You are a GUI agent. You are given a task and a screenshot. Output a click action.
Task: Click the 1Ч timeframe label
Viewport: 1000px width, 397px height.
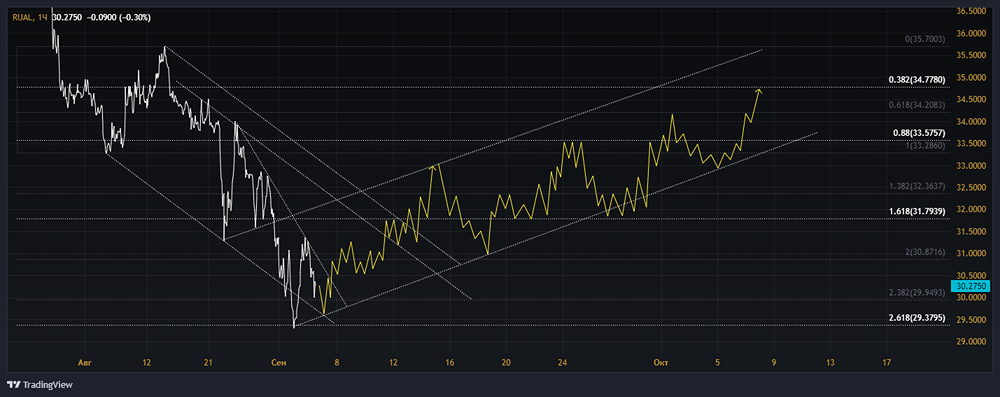[x=43, y=17]
